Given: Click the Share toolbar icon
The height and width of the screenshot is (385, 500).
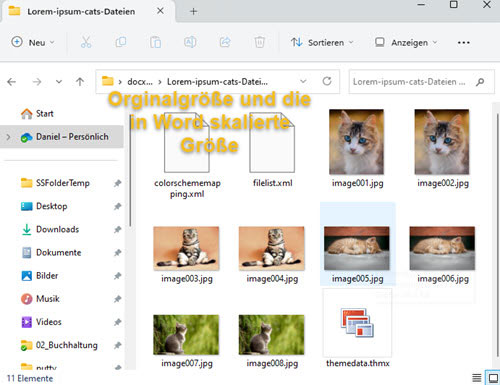Looking at the screenshot, I should click(x=225, y=42).
